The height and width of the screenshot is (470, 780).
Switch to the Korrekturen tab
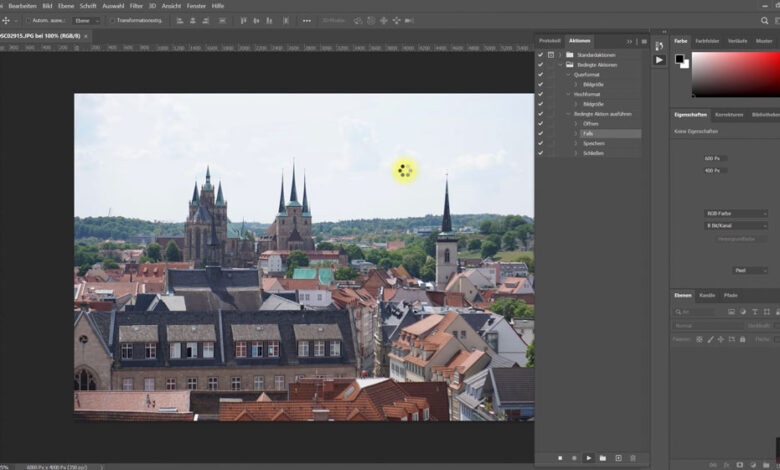point(729,114)
